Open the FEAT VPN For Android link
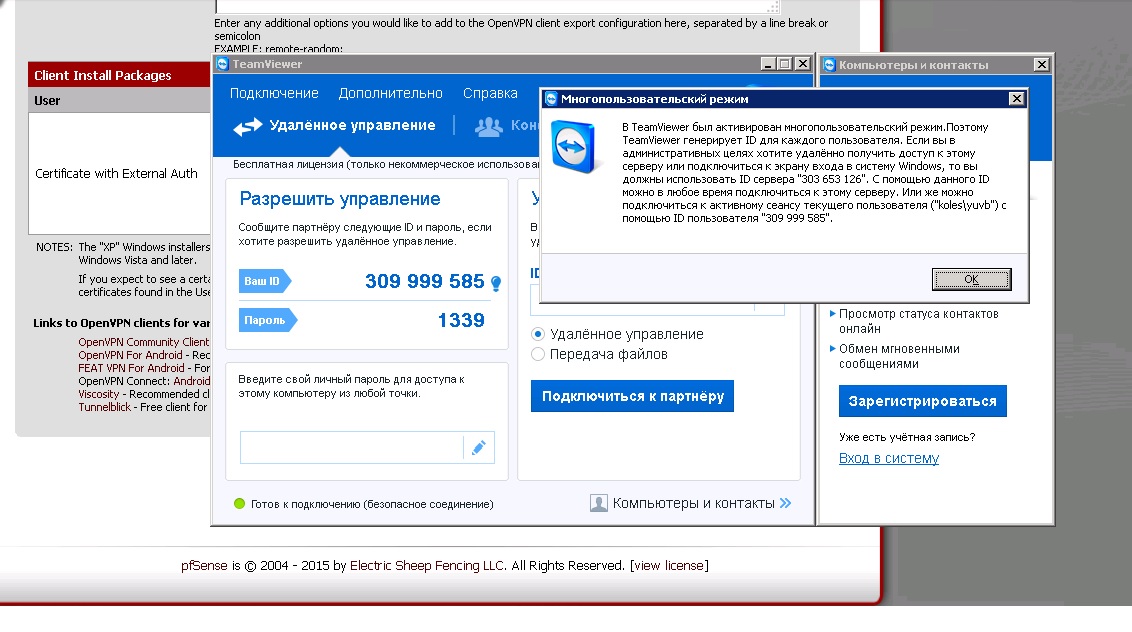1132x632 pixels. pyautogui.click(x=131, y=368)
